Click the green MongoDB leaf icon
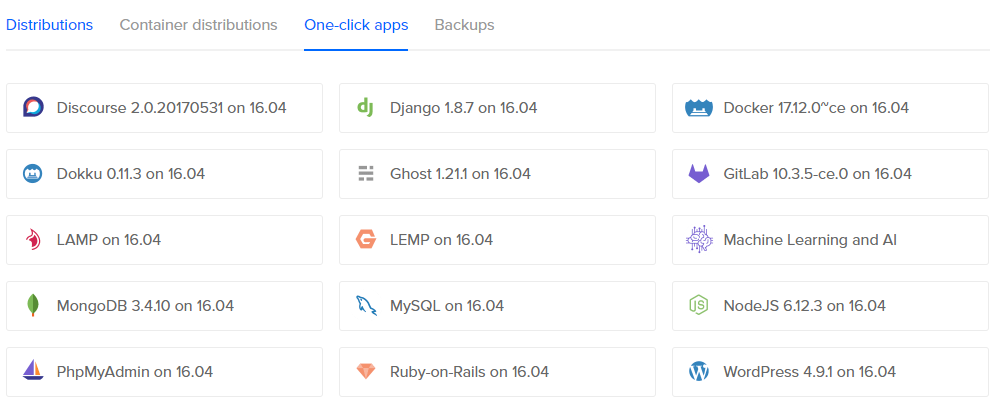Image resolution: width=1003 pixels, height=408 pixels. tap(32, 306)
